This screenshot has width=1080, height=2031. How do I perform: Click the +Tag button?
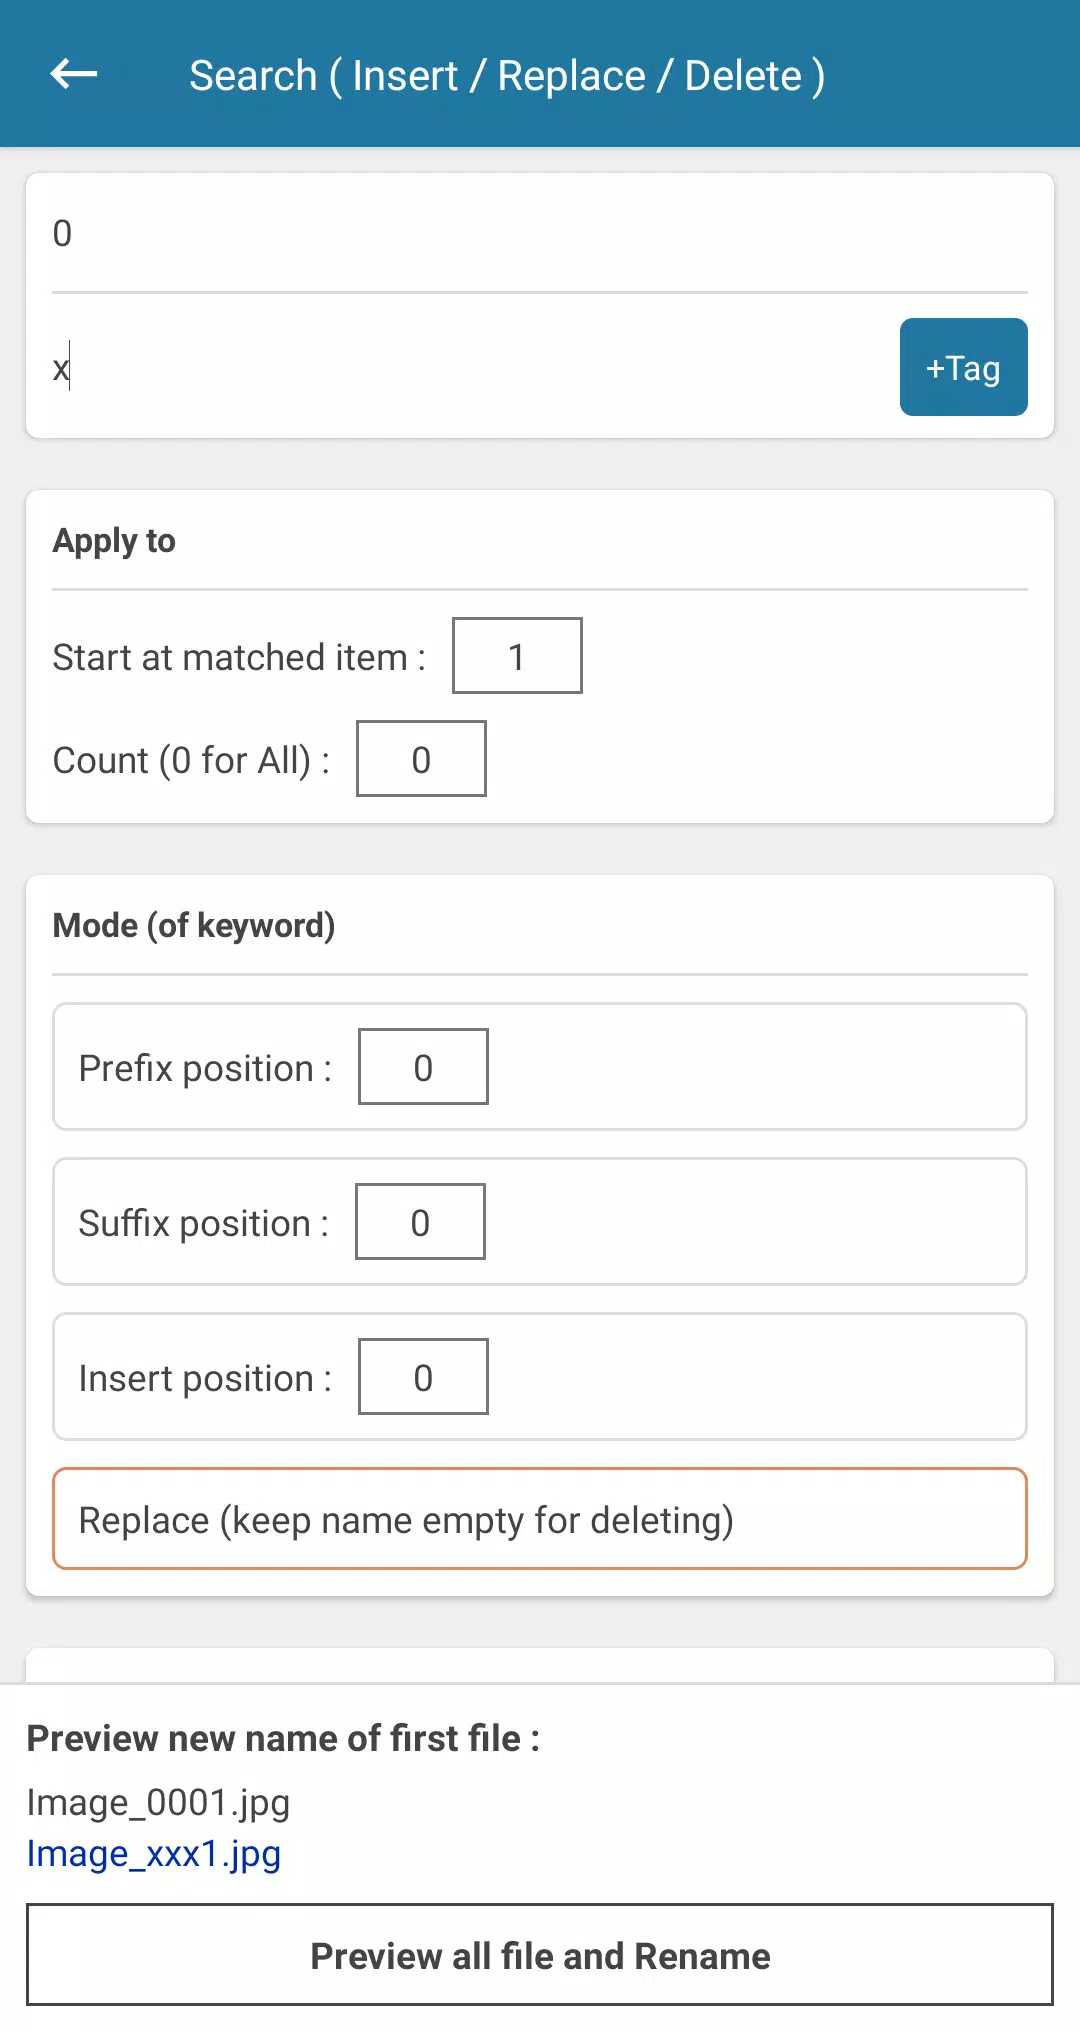pyautogui.click(x=963, y=367)
